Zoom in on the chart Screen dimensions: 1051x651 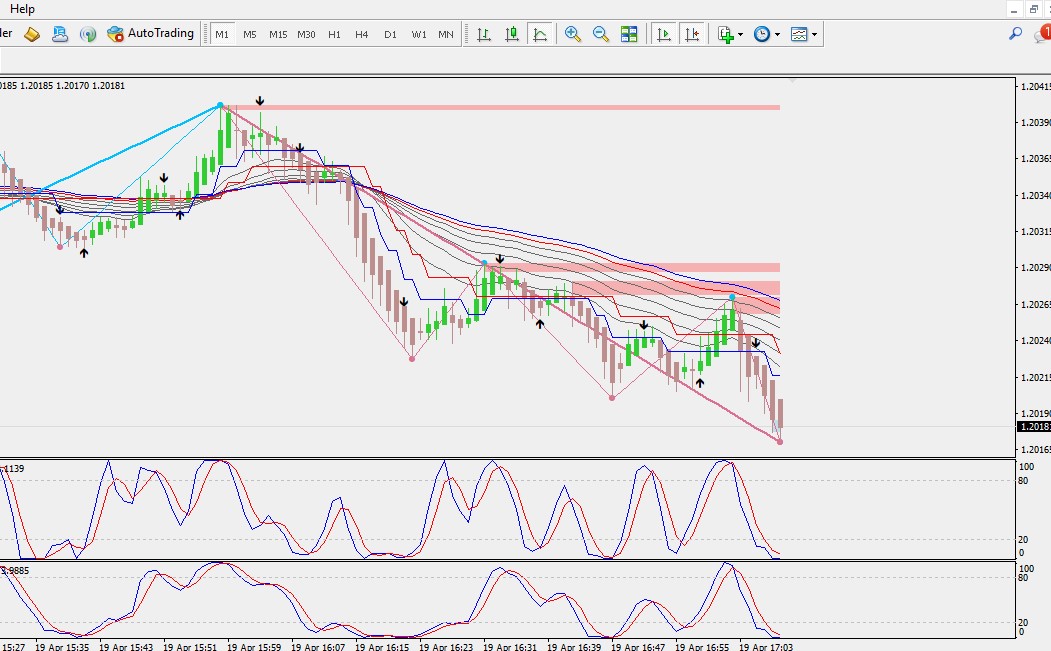(x=572, y=34)
